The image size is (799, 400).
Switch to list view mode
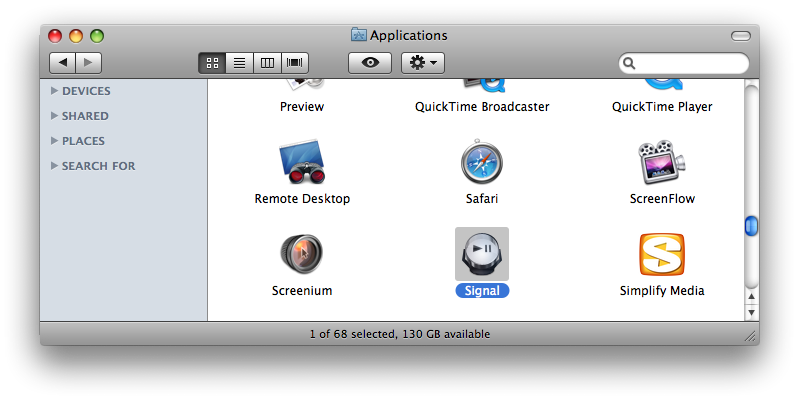point(240,62)
